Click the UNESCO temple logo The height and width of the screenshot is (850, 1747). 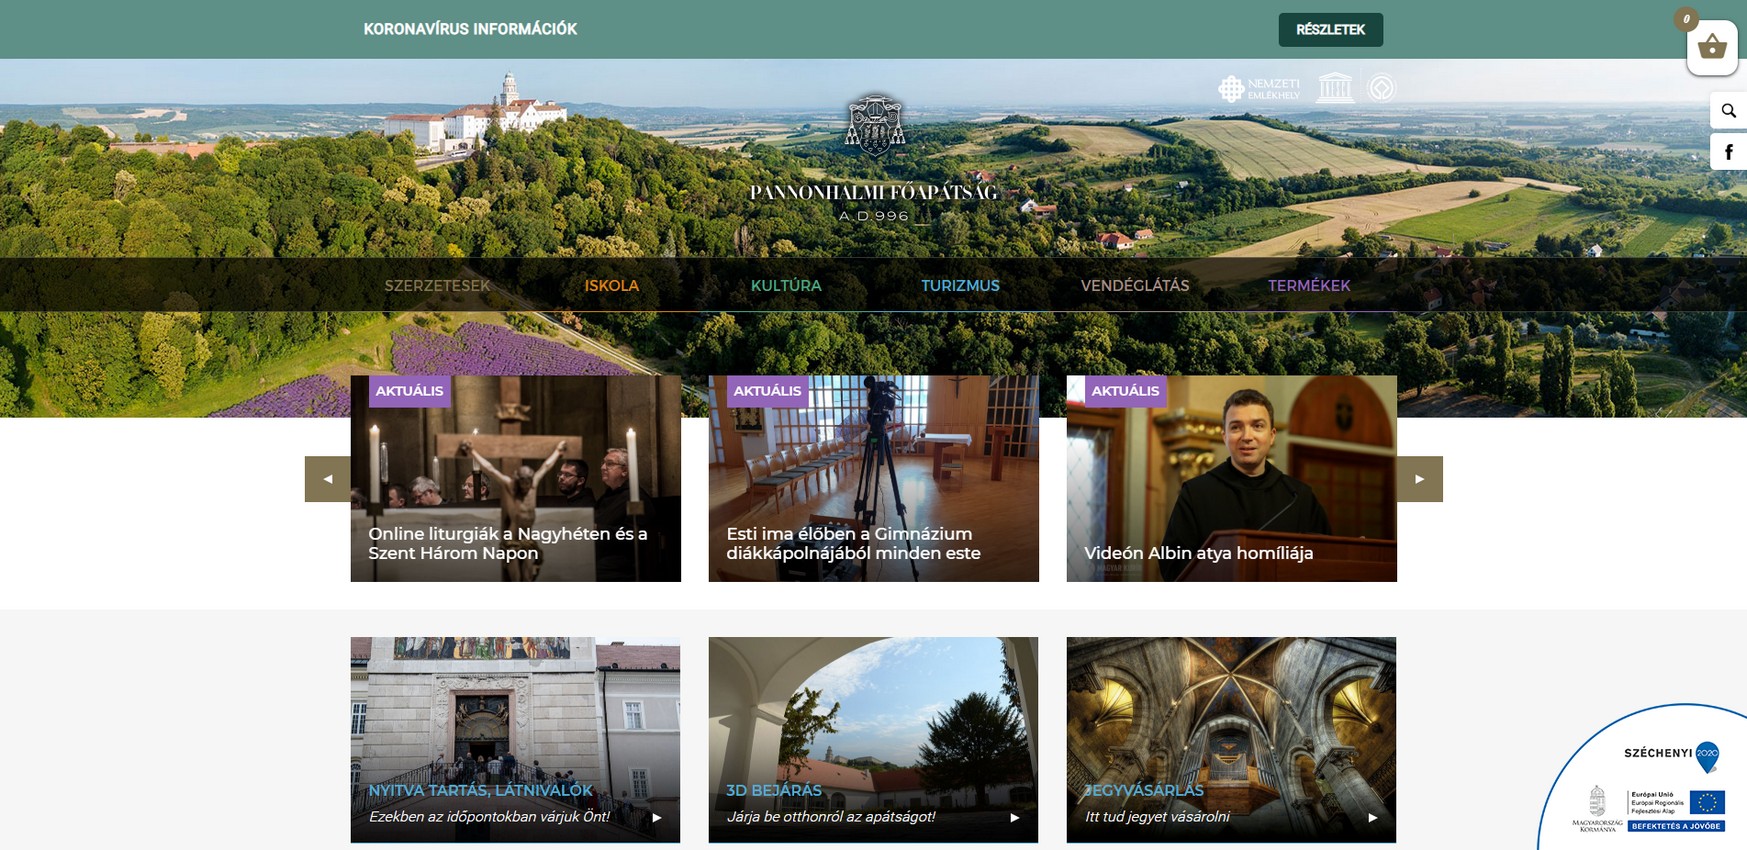tap(1335, 88)
